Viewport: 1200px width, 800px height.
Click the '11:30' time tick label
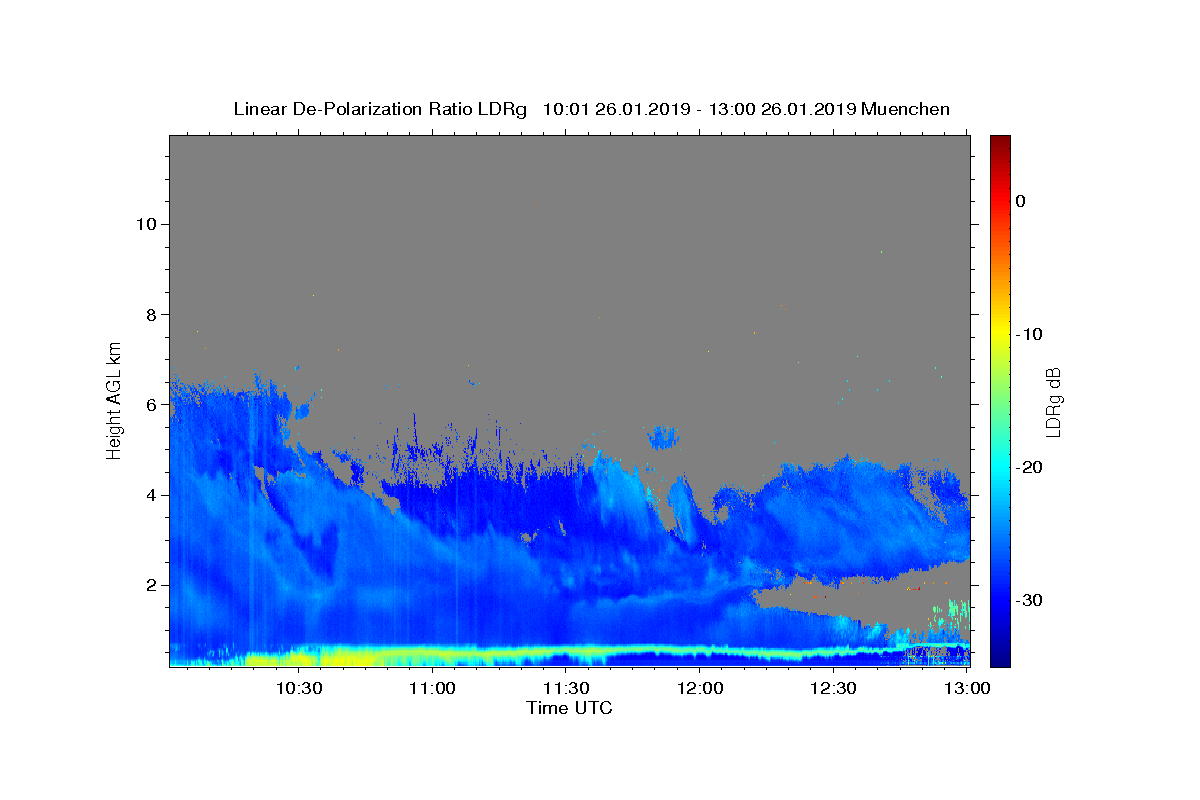(x=566, y=688)
